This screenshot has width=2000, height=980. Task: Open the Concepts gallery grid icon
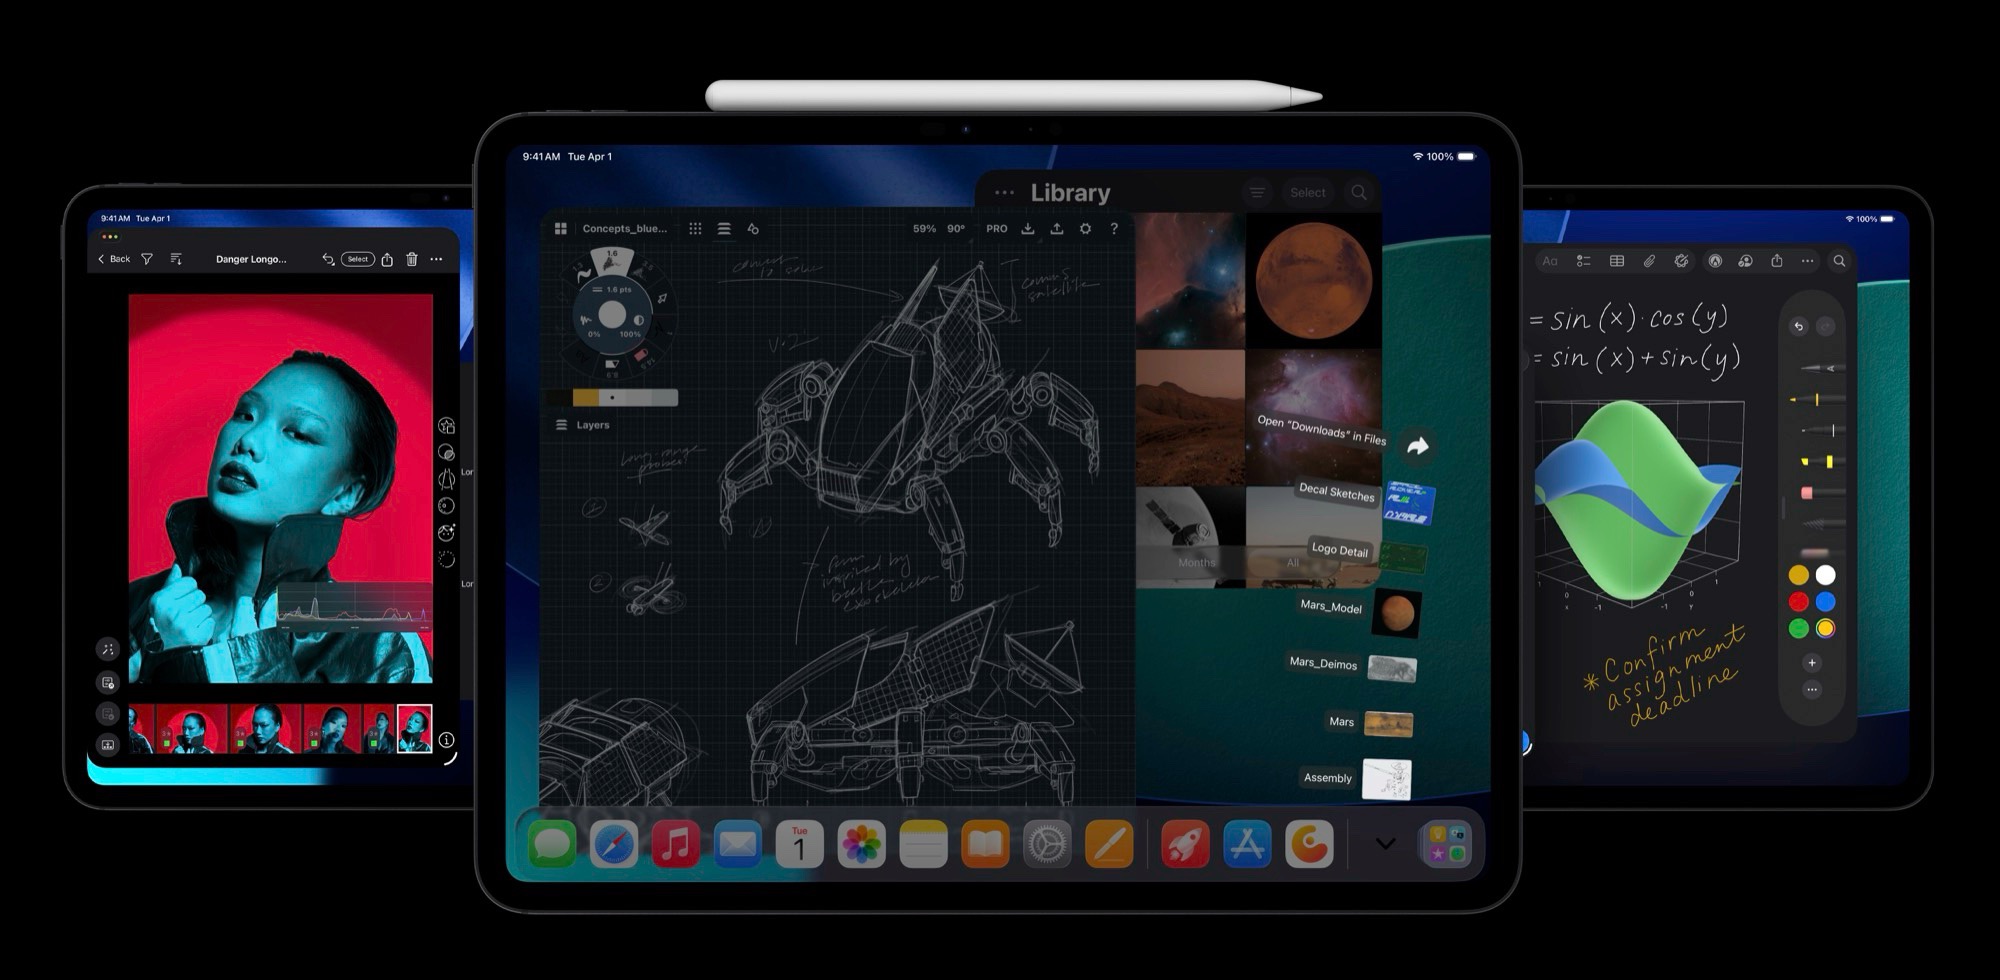coord(560,229)
